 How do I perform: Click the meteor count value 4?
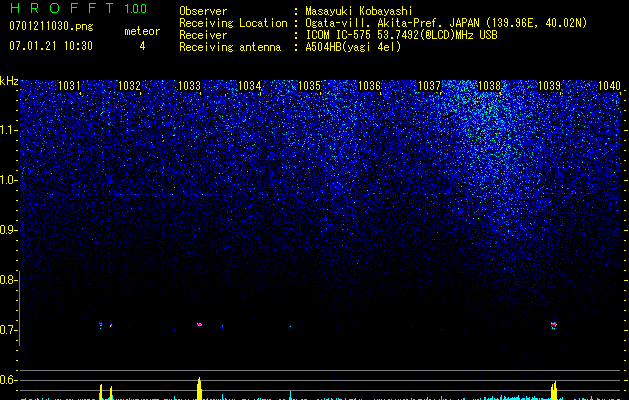coord(142,46)
